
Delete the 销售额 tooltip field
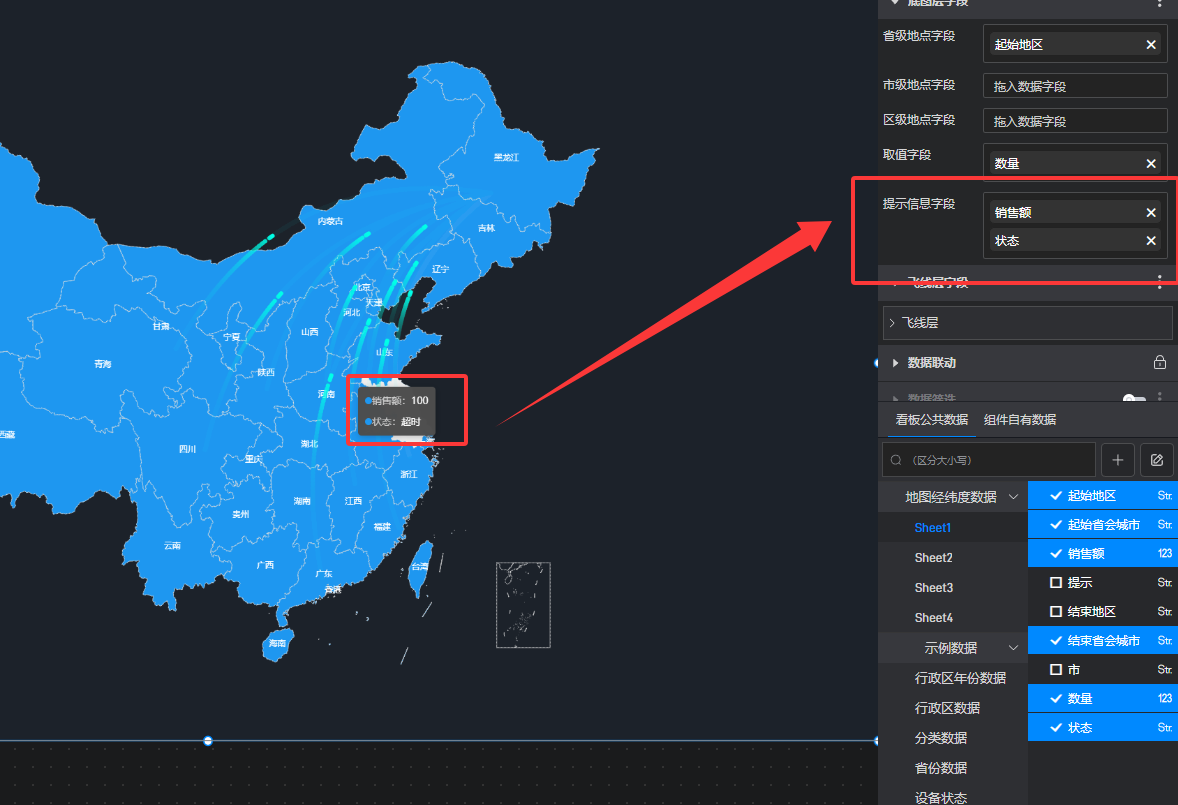point(1150,212)
